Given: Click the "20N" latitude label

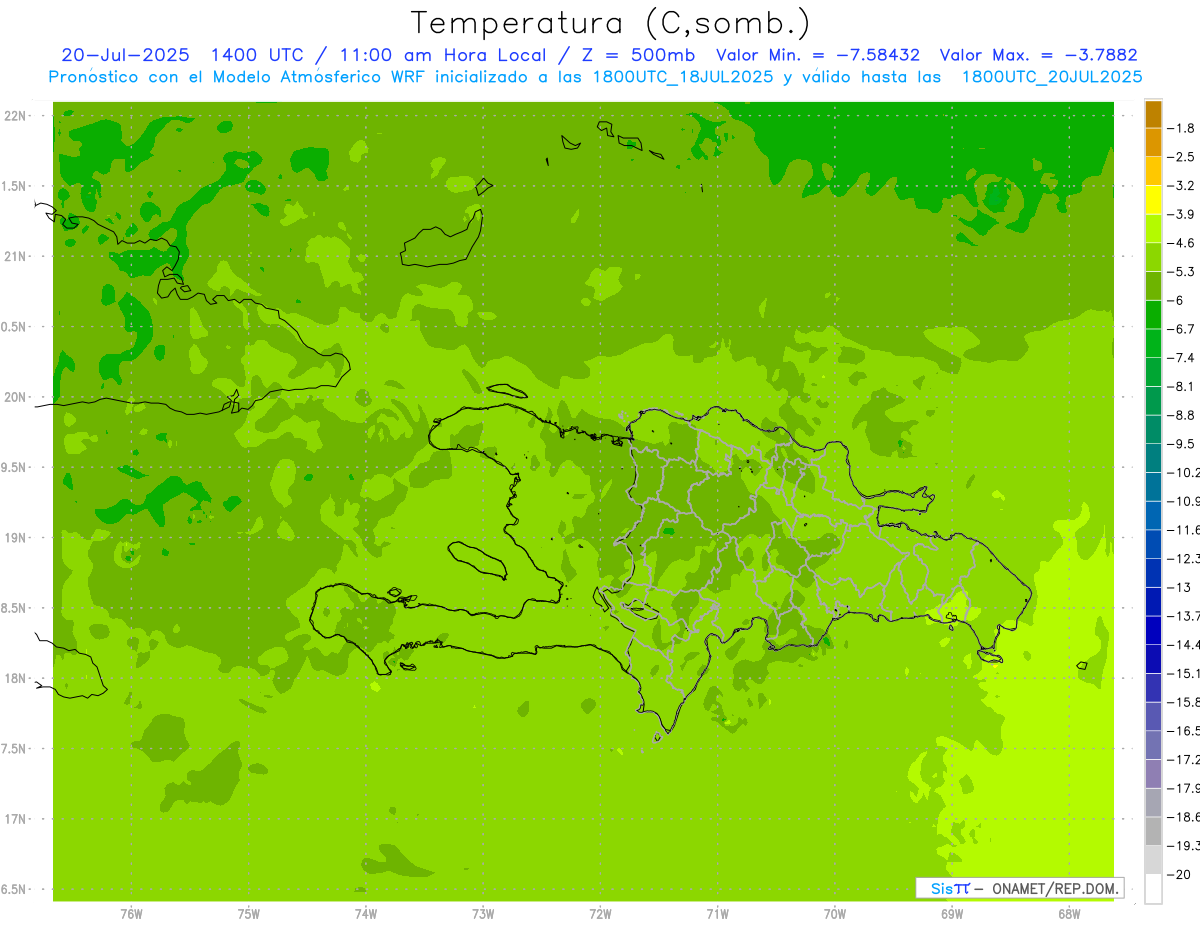Looking at the screenshot, I should click(16, 397).
